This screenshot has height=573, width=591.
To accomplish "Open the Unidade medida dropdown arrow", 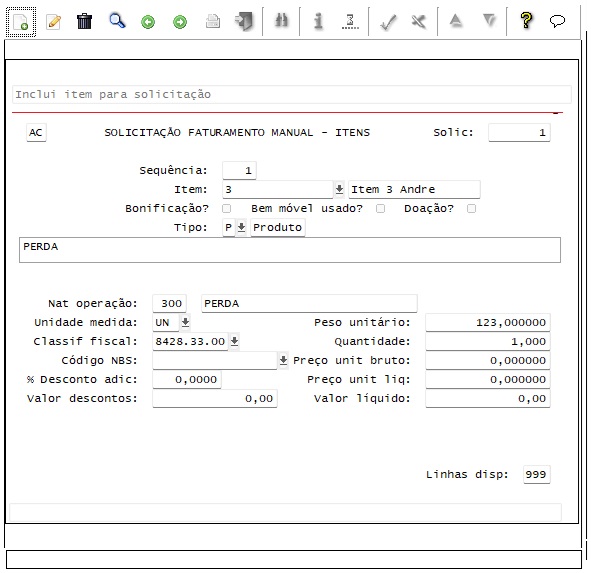I will (185, 322).
